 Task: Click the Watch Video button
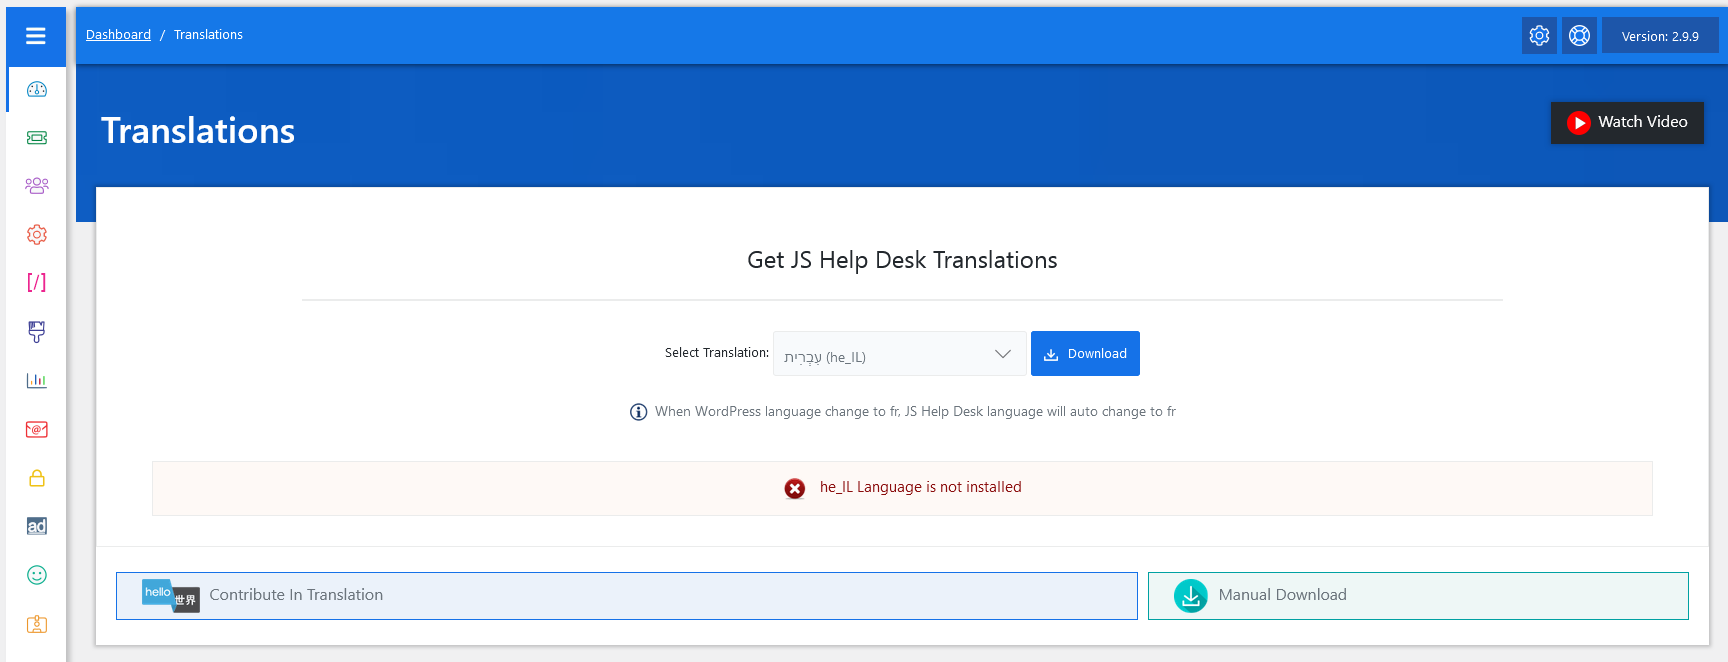(1627, 122)
